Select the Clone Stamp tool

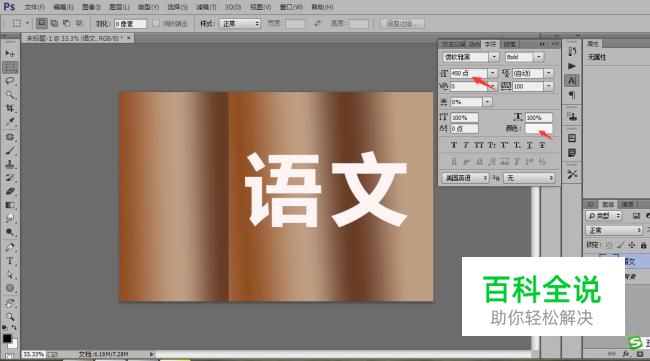coord(10,164)
